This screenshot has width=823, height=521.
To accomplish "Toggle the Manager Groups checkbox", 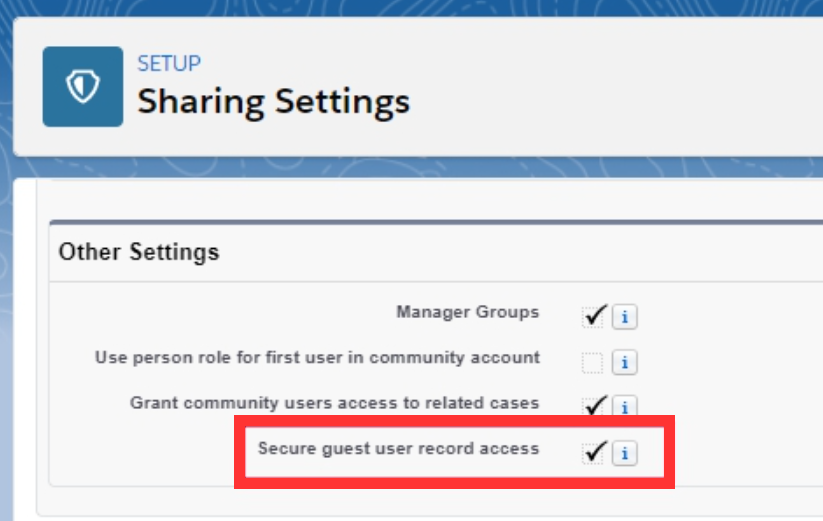I will pyautogui.click(x=594, y=316).
